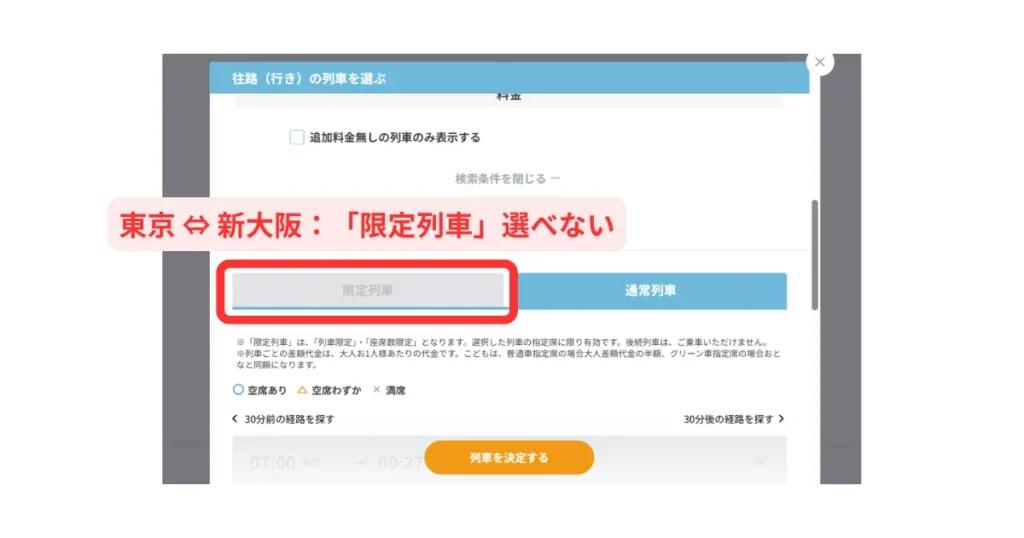This screenshot has height=538, width=1024.
Task: Enable 追加料金無しの列車のみ表示する checkbox
Action: [297, 137]
